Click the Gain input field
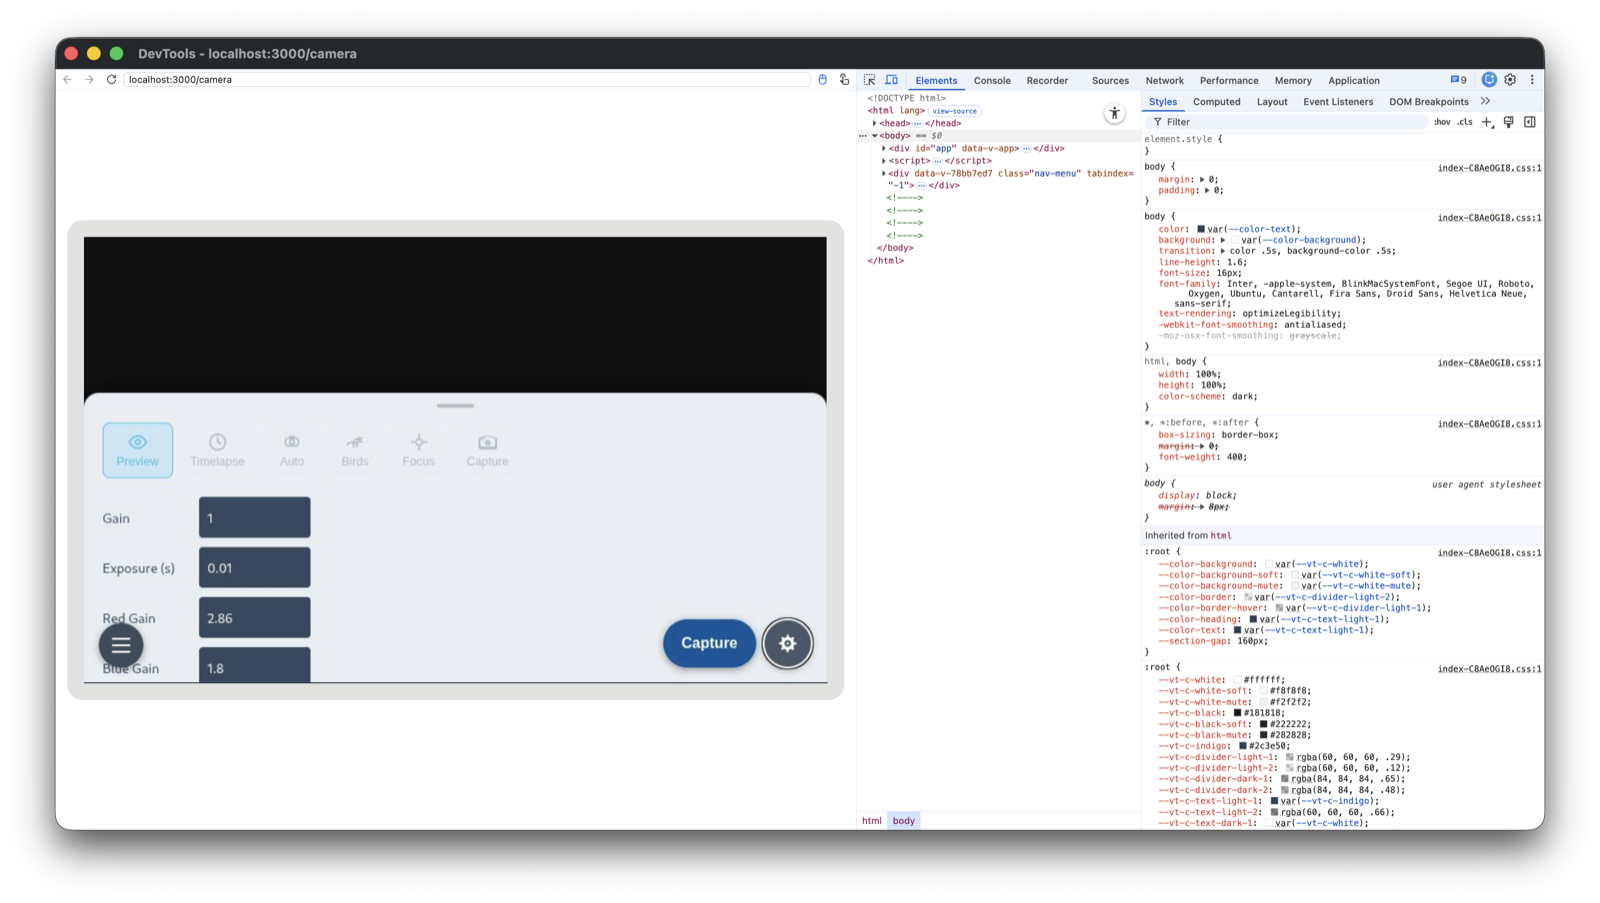The height and width of the screenshot is (903, 1600). (x=254, y=517)
